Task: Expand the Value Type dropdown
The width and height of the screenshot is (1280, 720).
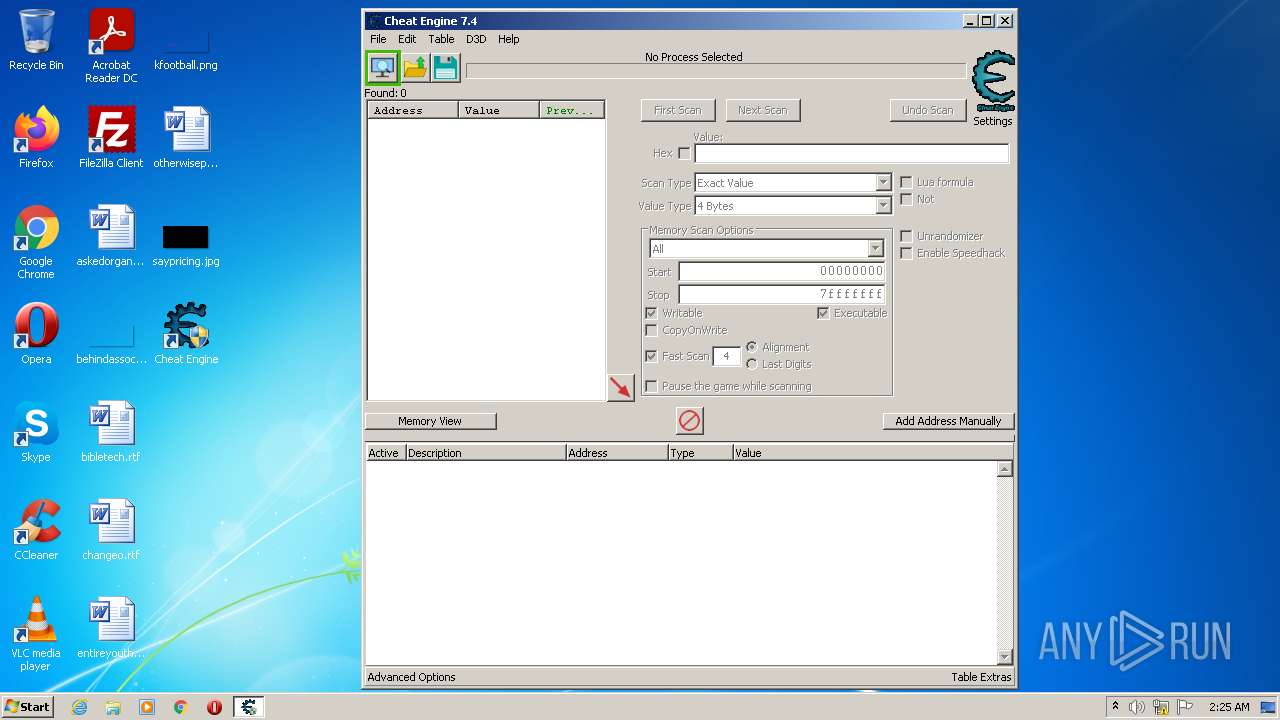Action: tap(883, 206)
